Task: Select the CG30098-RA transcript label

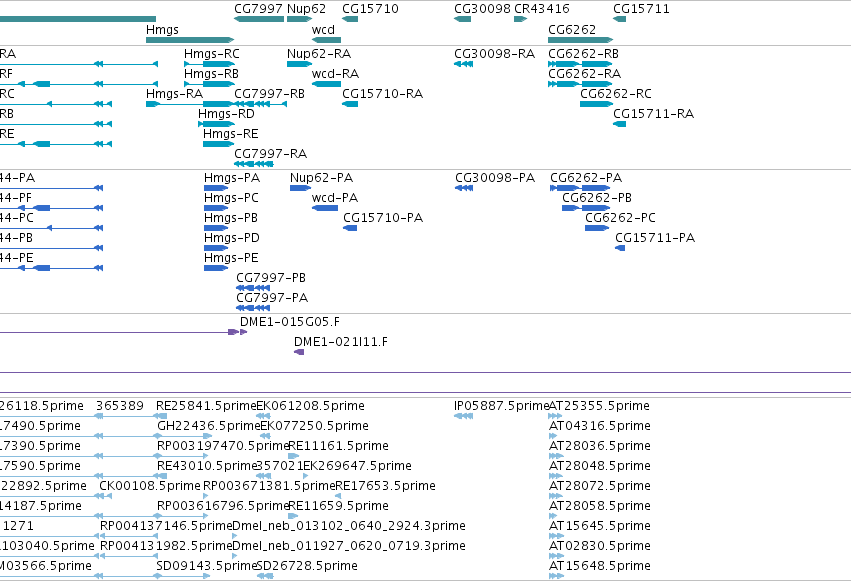Action: 494,54
